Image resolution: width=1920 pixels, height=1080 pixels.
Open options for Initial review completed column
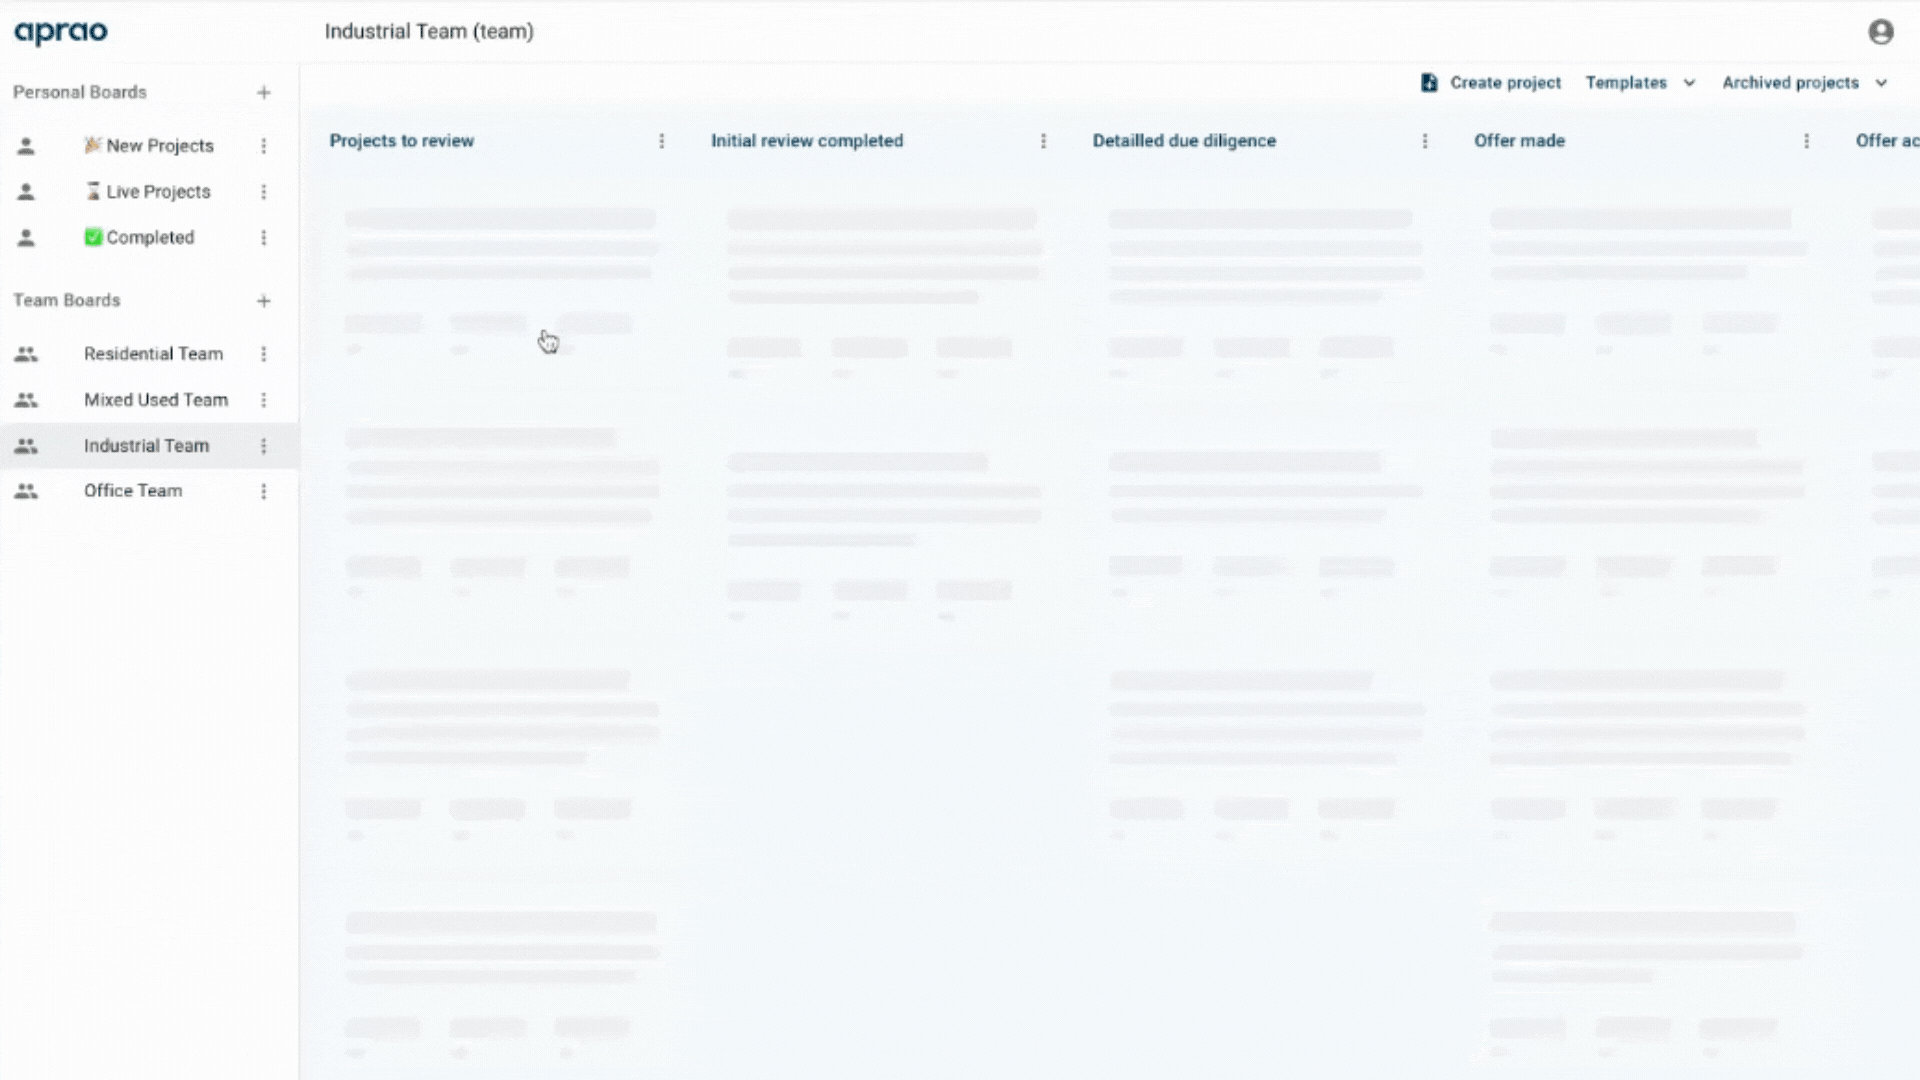click(x=1043, y=141)
